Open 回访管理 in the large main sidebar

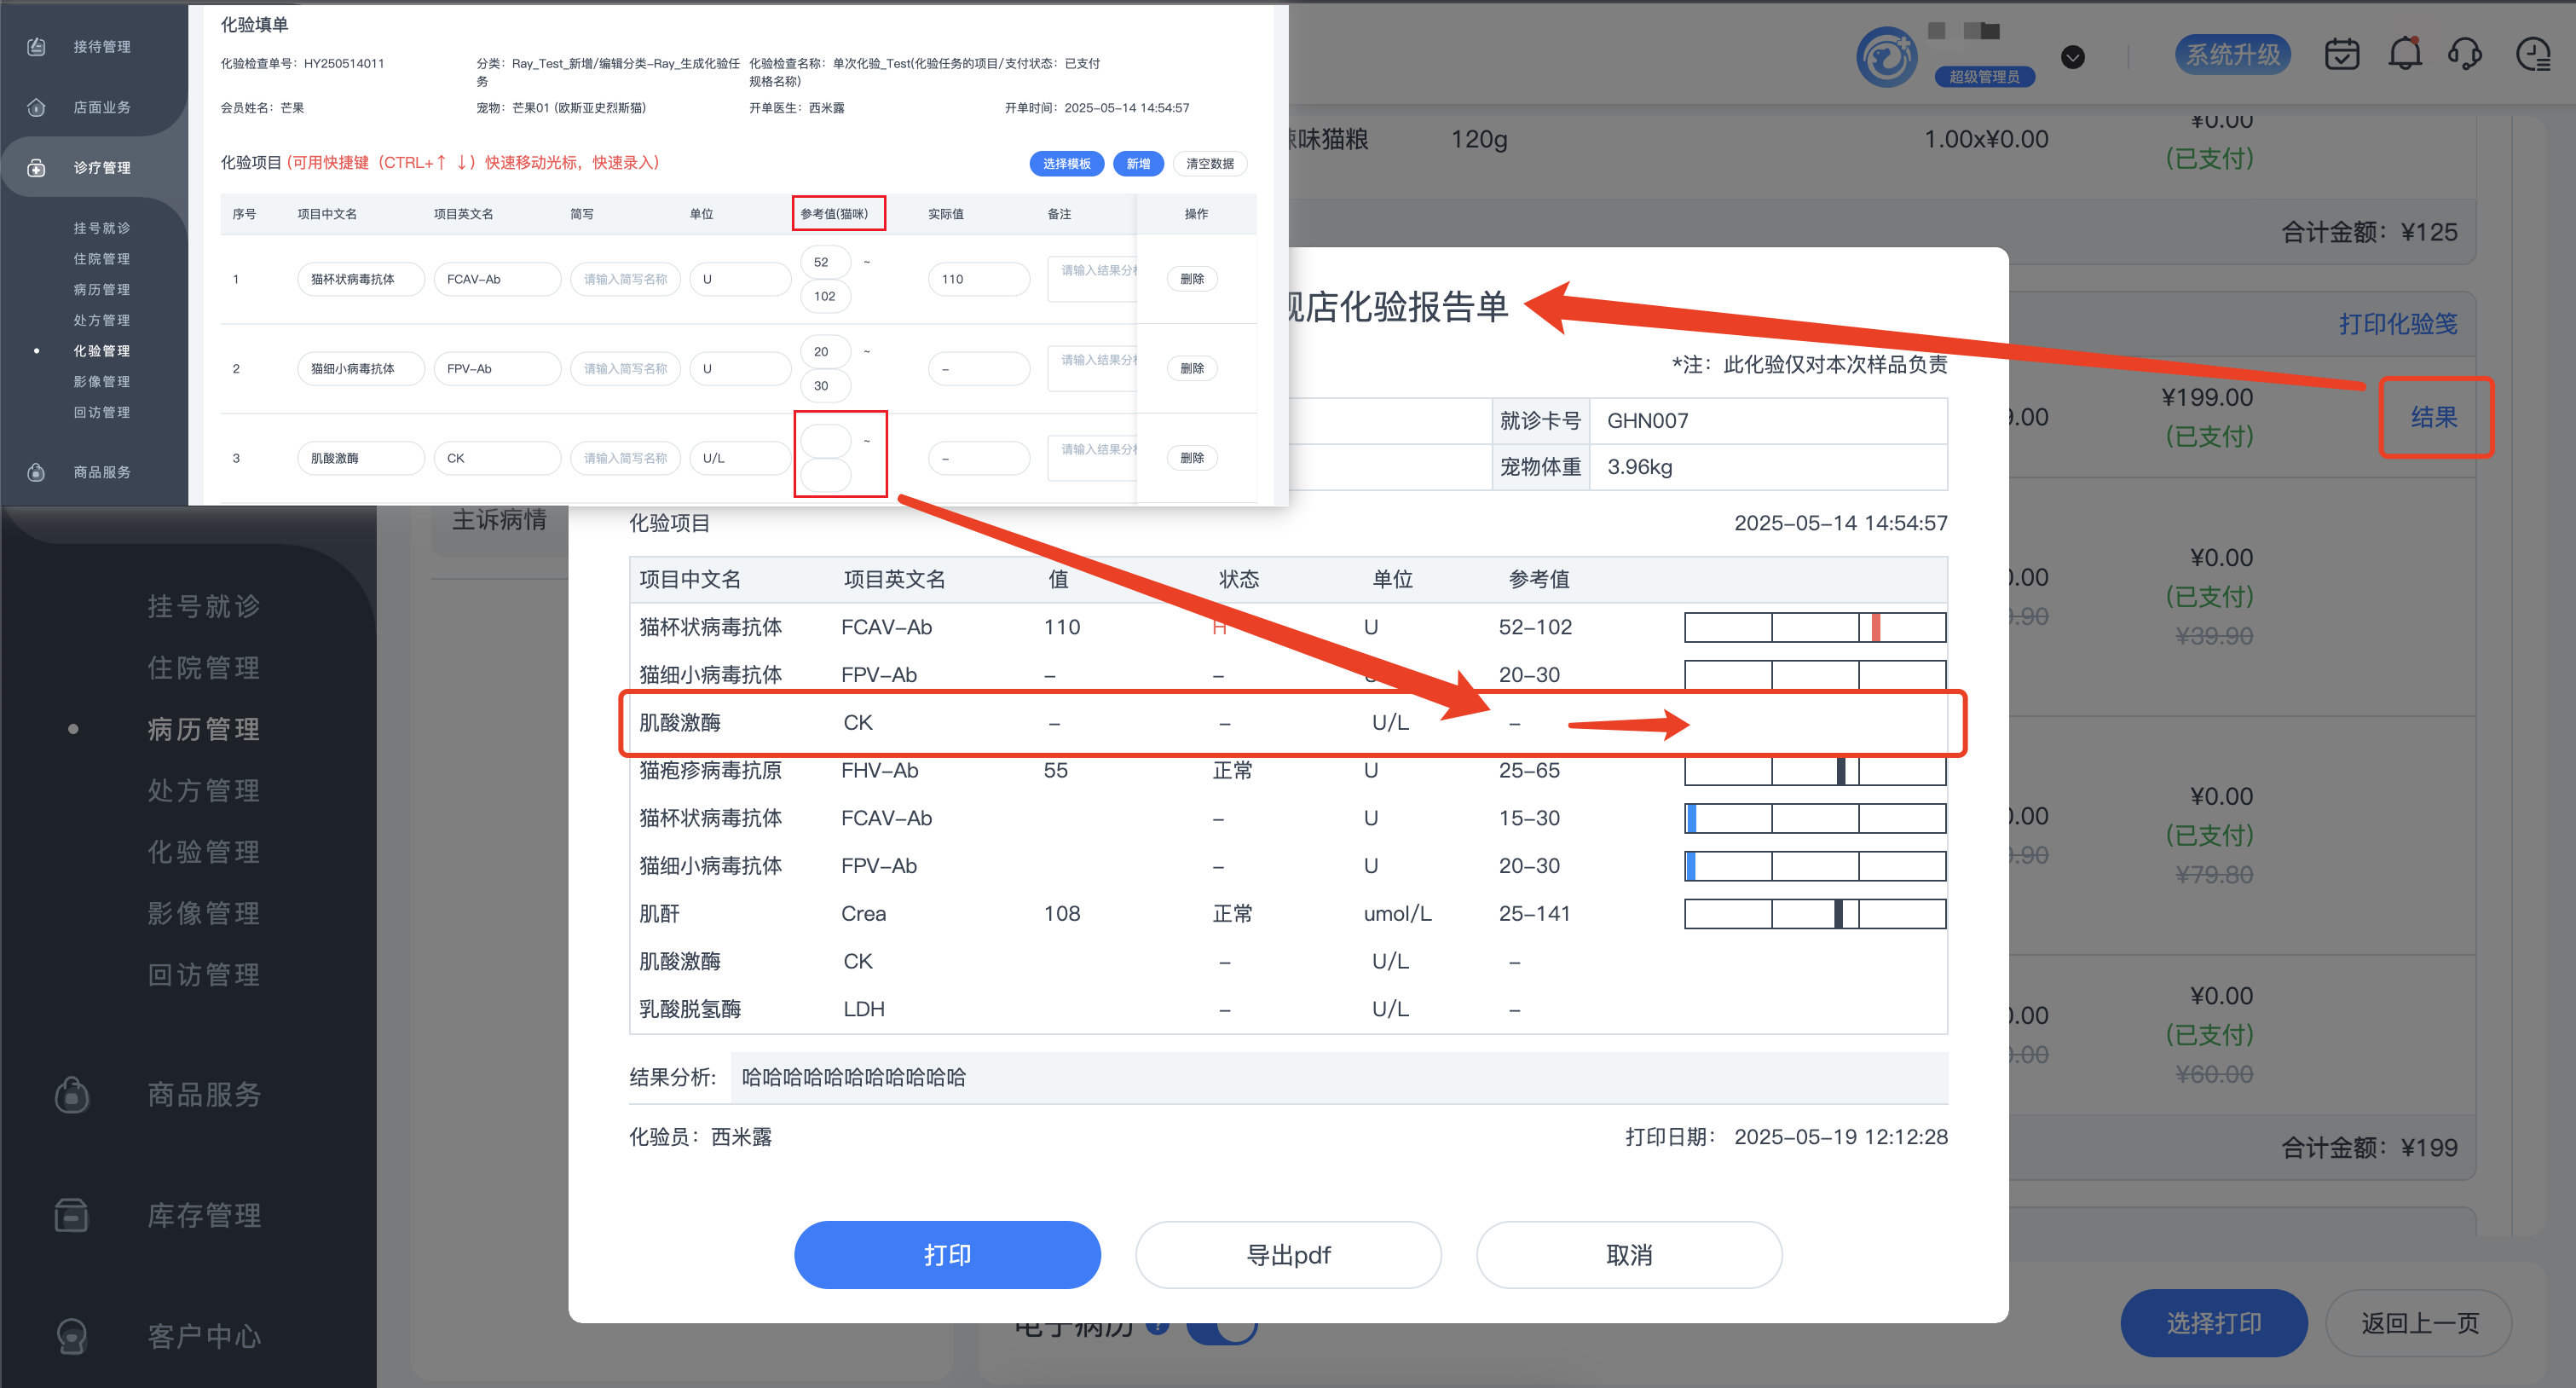pyautogui.click(x=204, y=975)
